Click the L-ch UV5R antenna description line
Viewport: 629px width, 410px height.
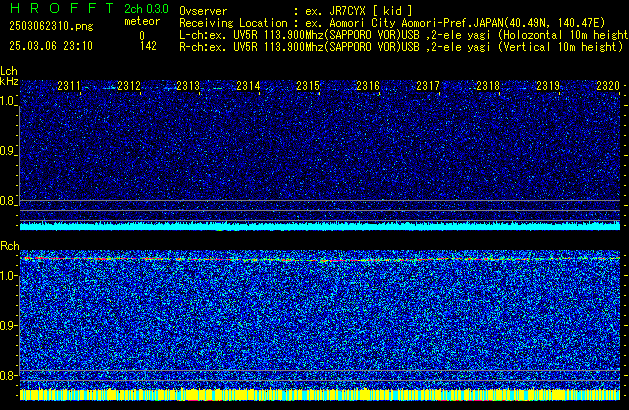404,35
